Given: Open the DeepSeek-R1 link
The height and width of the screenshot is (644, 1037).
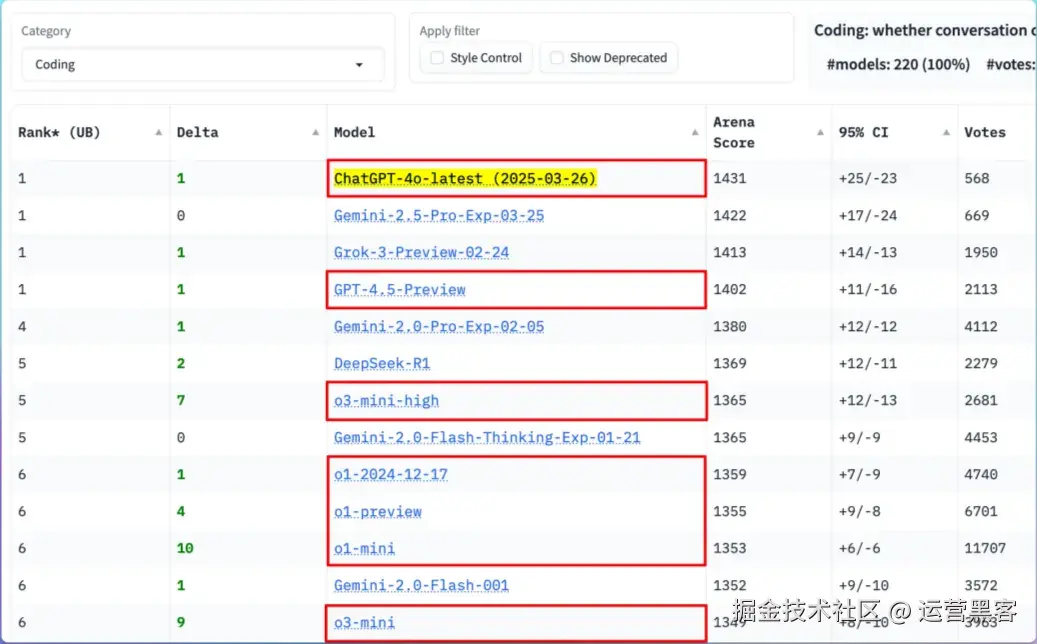Looking at the screenshot, I should 382,364.
